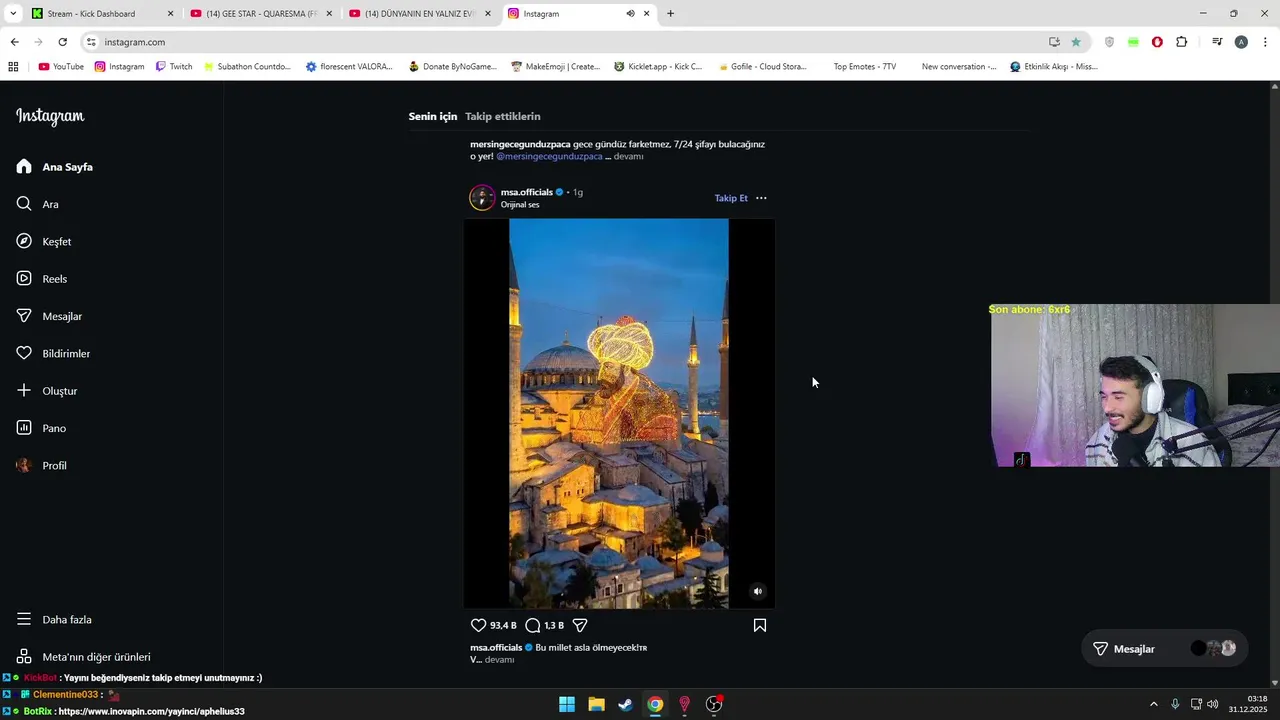Open the tab search dropdown arrow

pyautogui.click(x=13, y=14)
